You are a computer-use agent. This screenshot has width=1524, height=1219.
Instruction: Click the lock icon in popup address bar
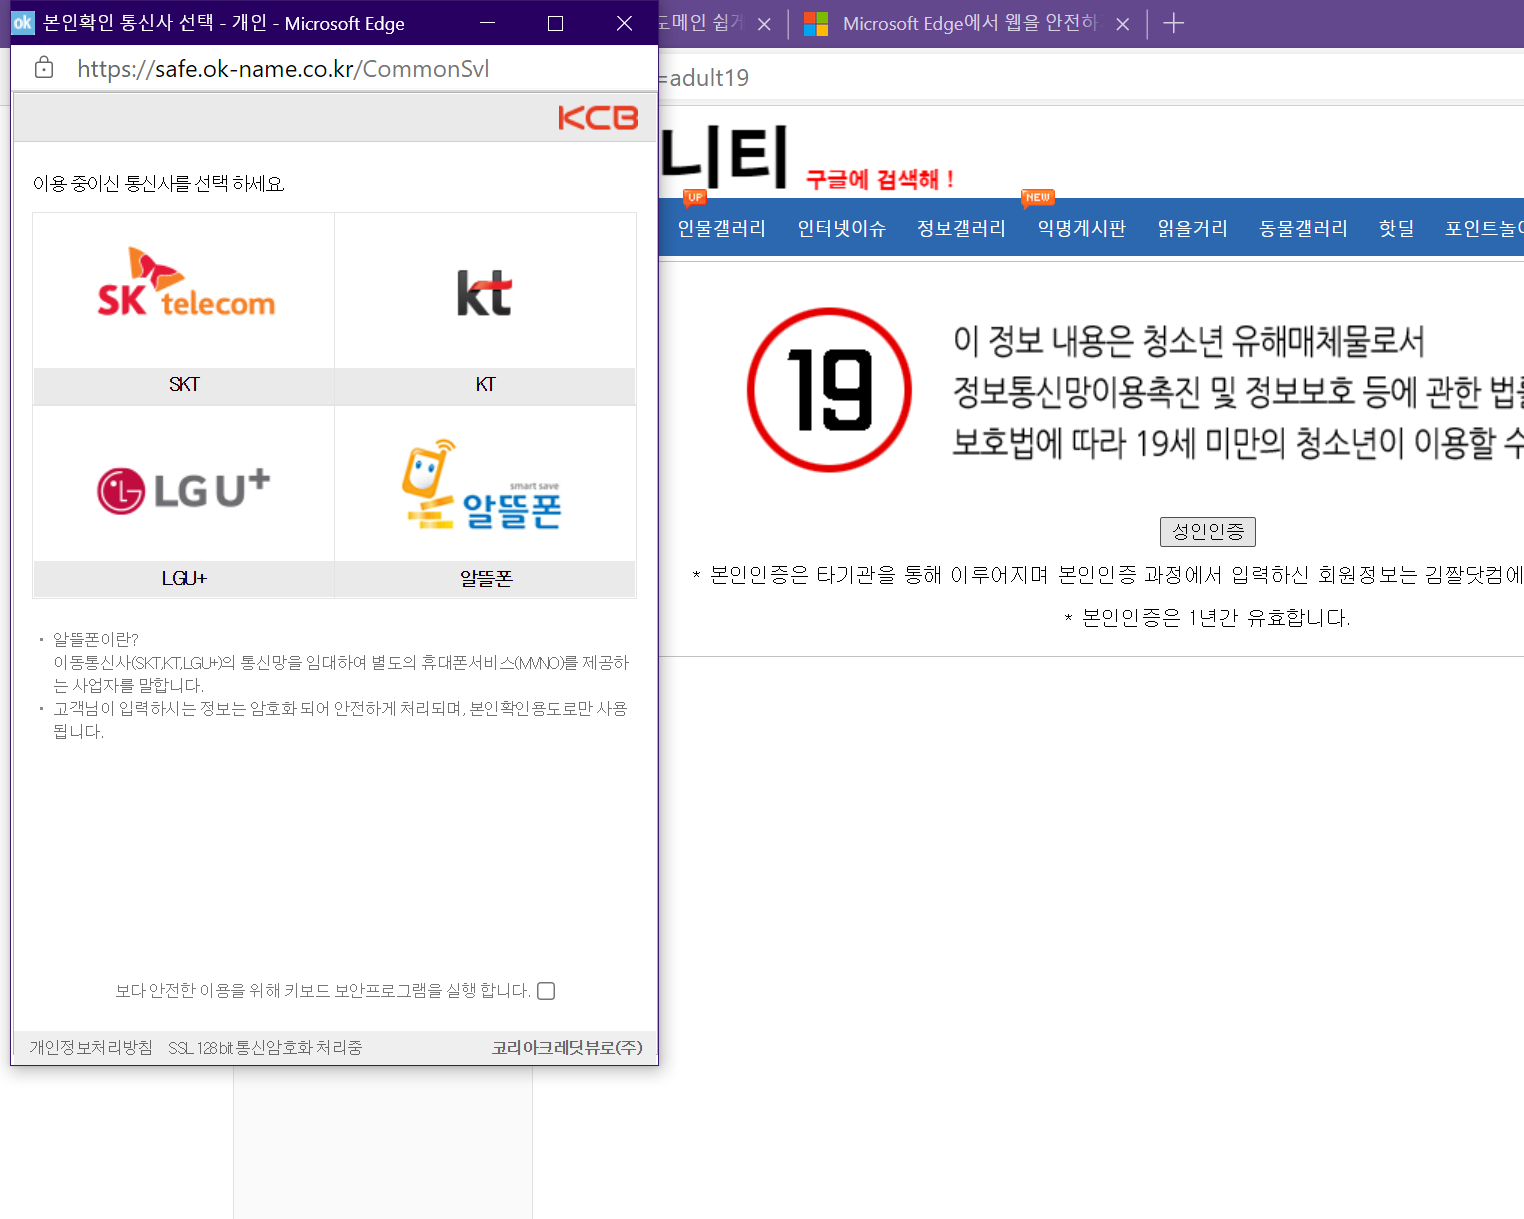point(44,68)
